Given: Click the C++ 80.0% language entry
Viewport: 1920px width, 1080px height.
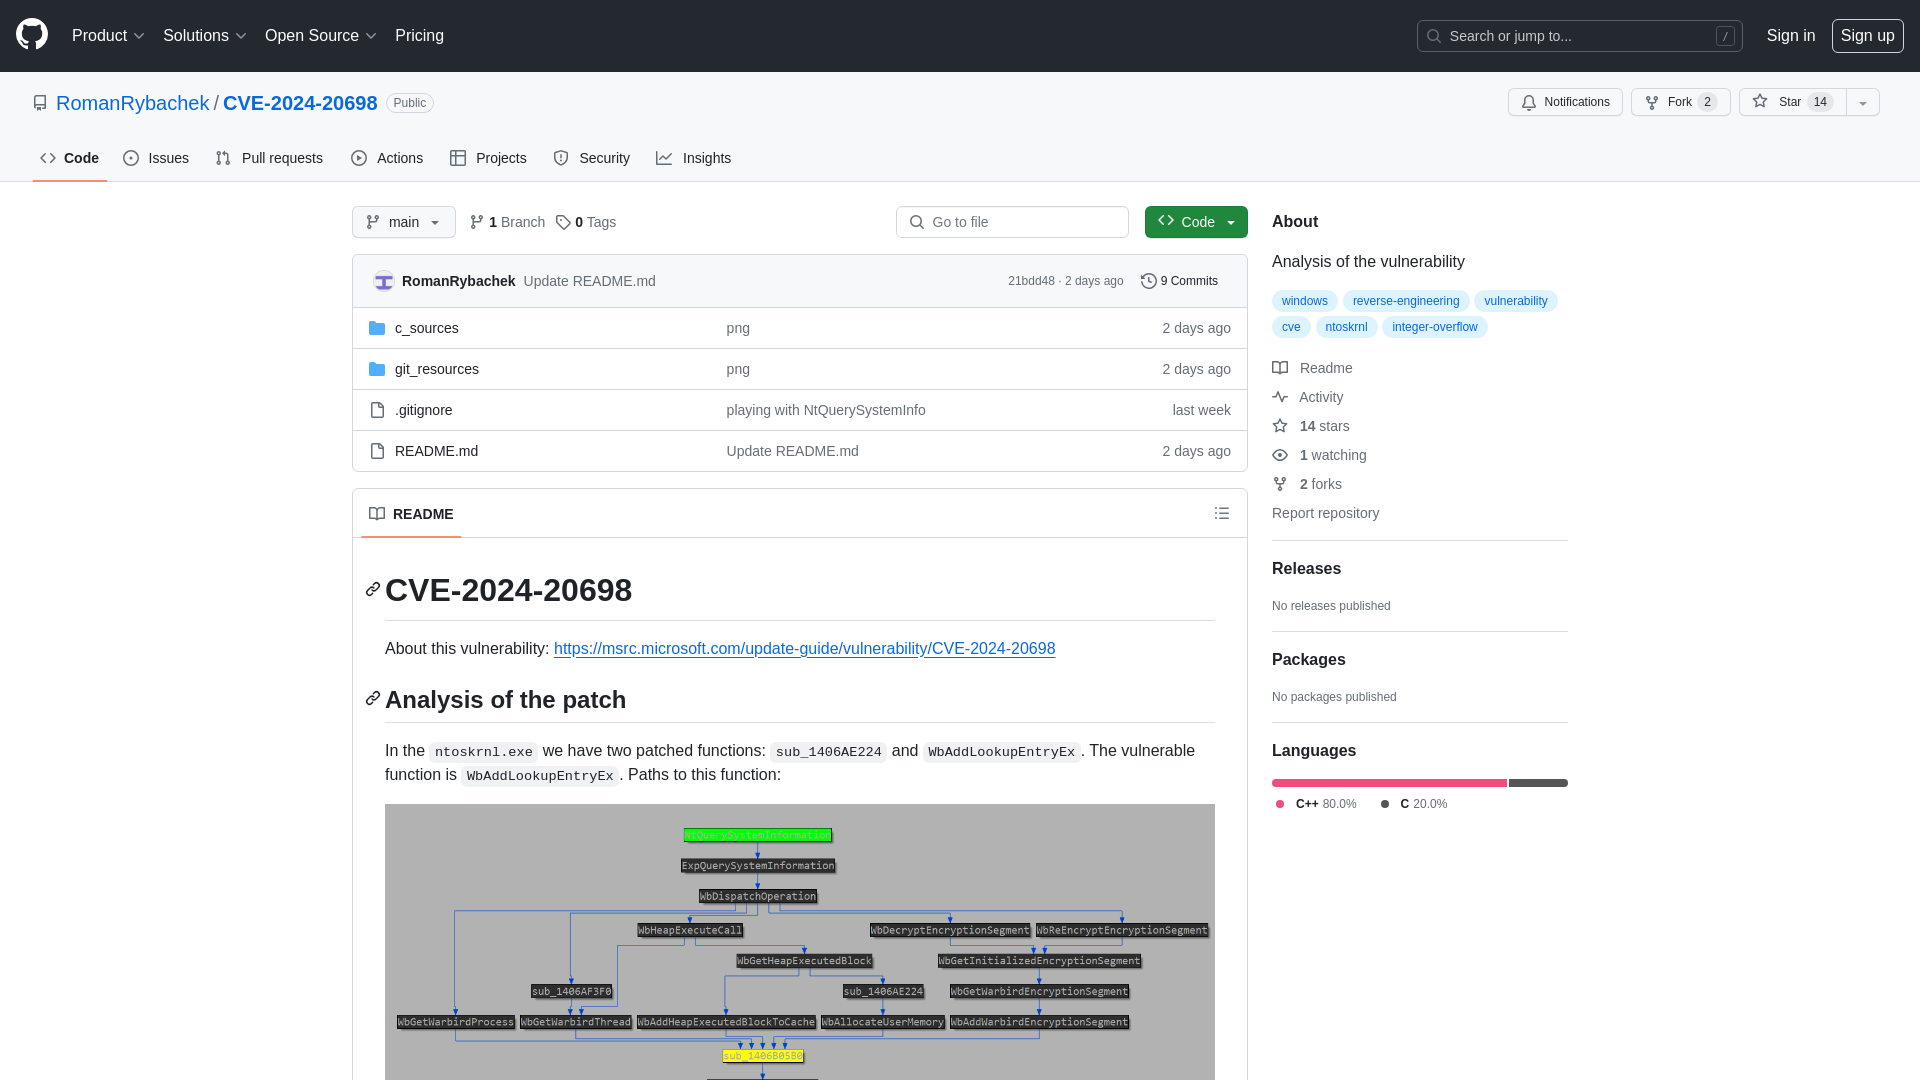Looking at the screenshot, I should point(1316,804).
